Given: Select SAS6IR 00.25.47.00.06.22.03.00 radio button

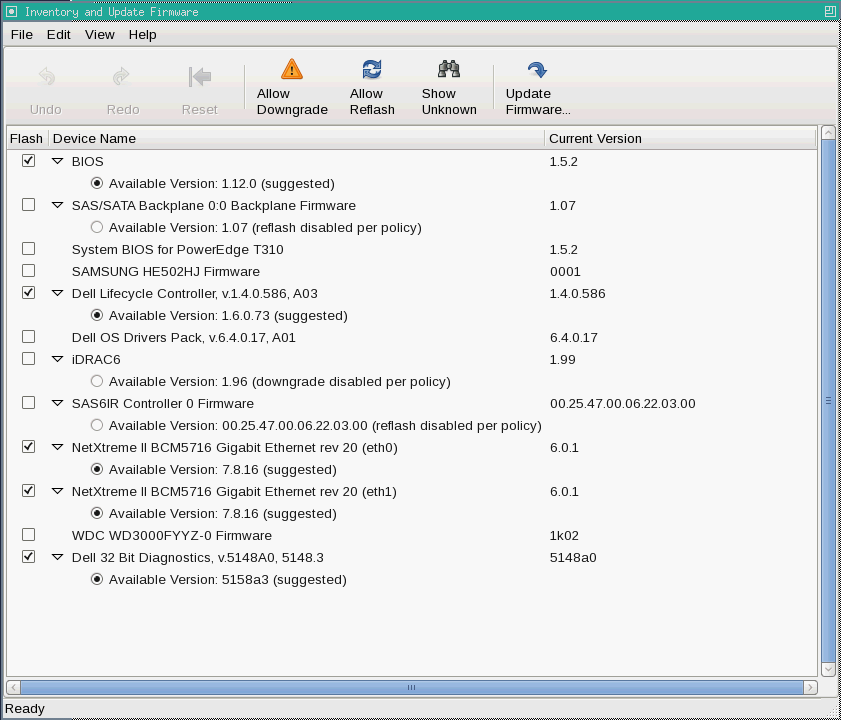Looking at the screenshot, I should coord(97,425).
